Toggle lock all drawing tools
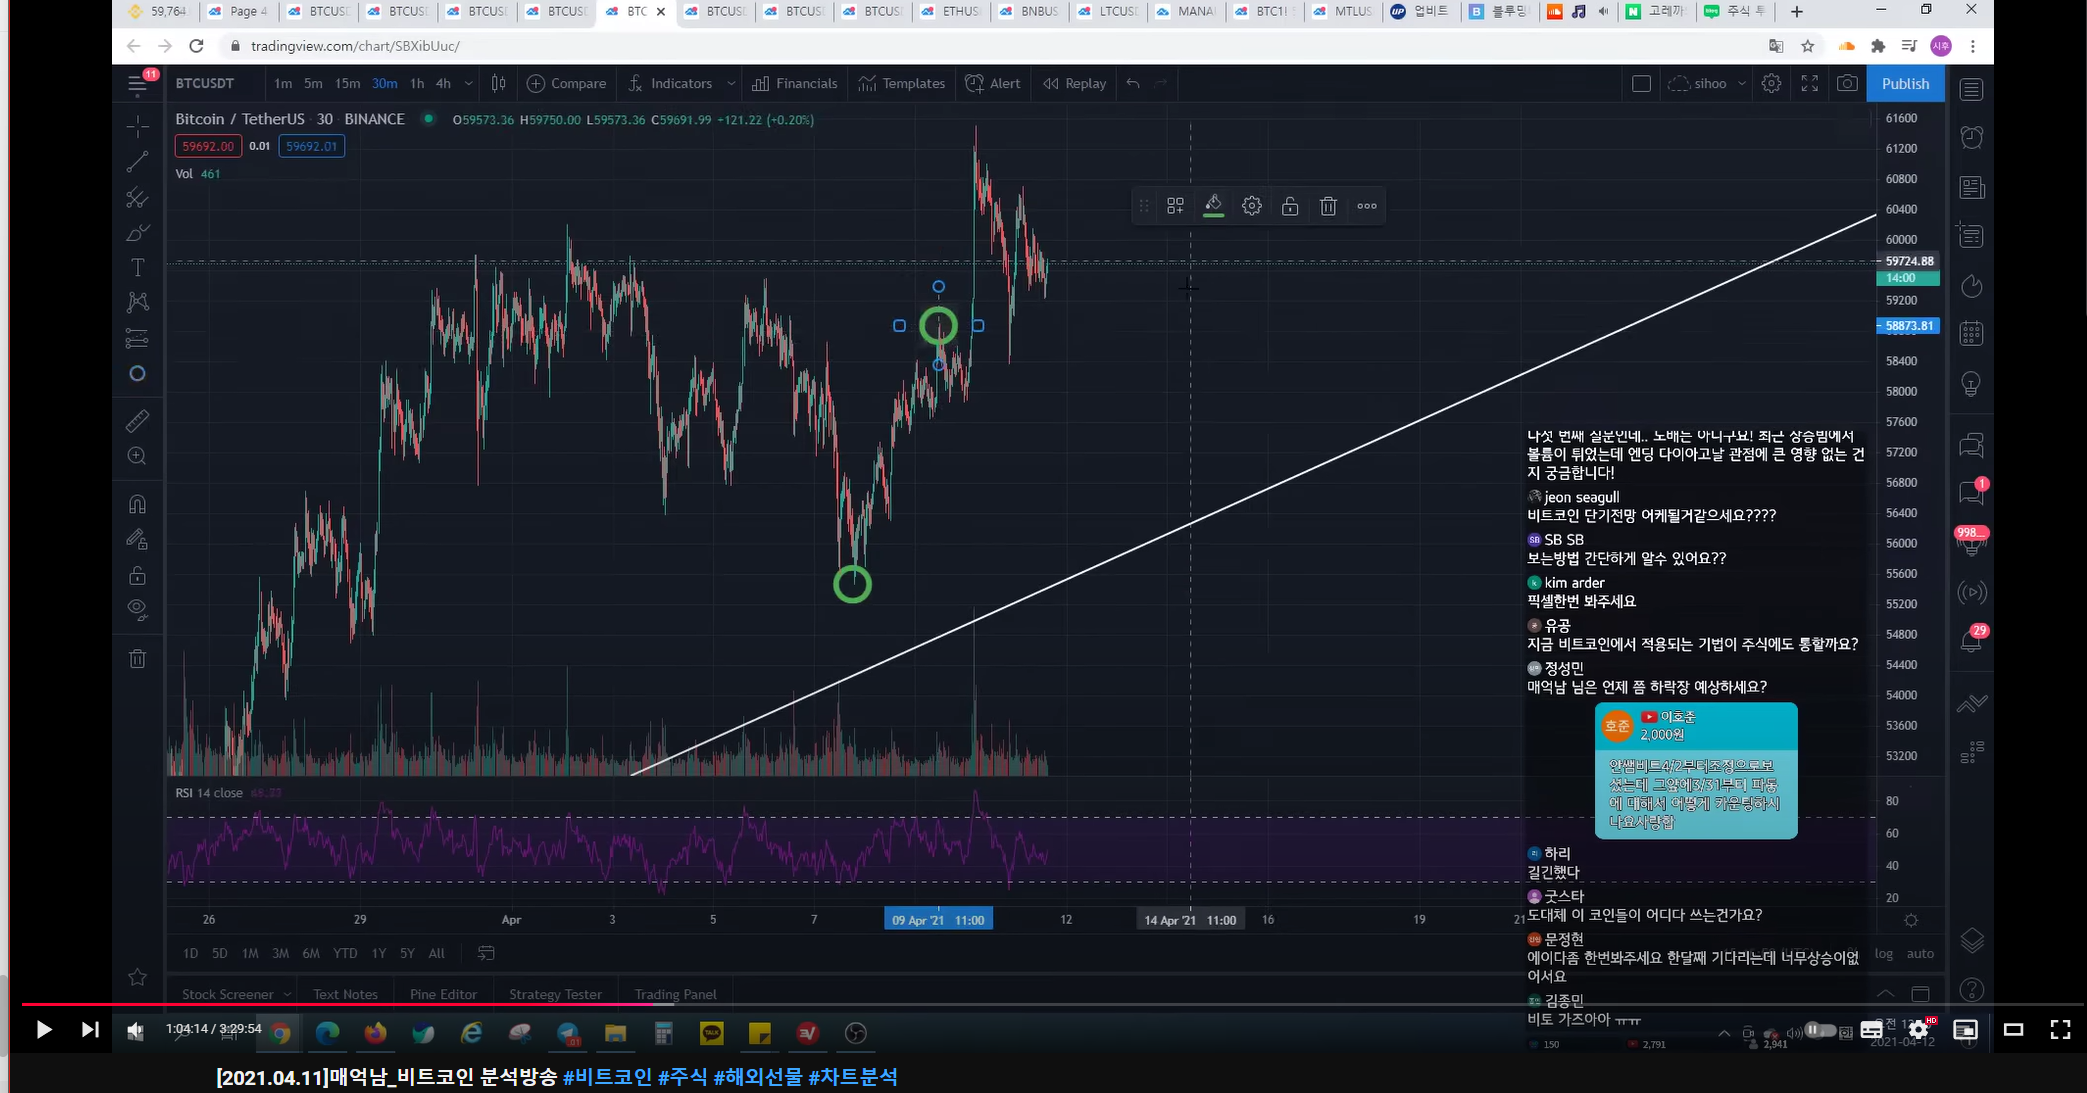The image size is (2087, 1093). [x=137, y=575]
